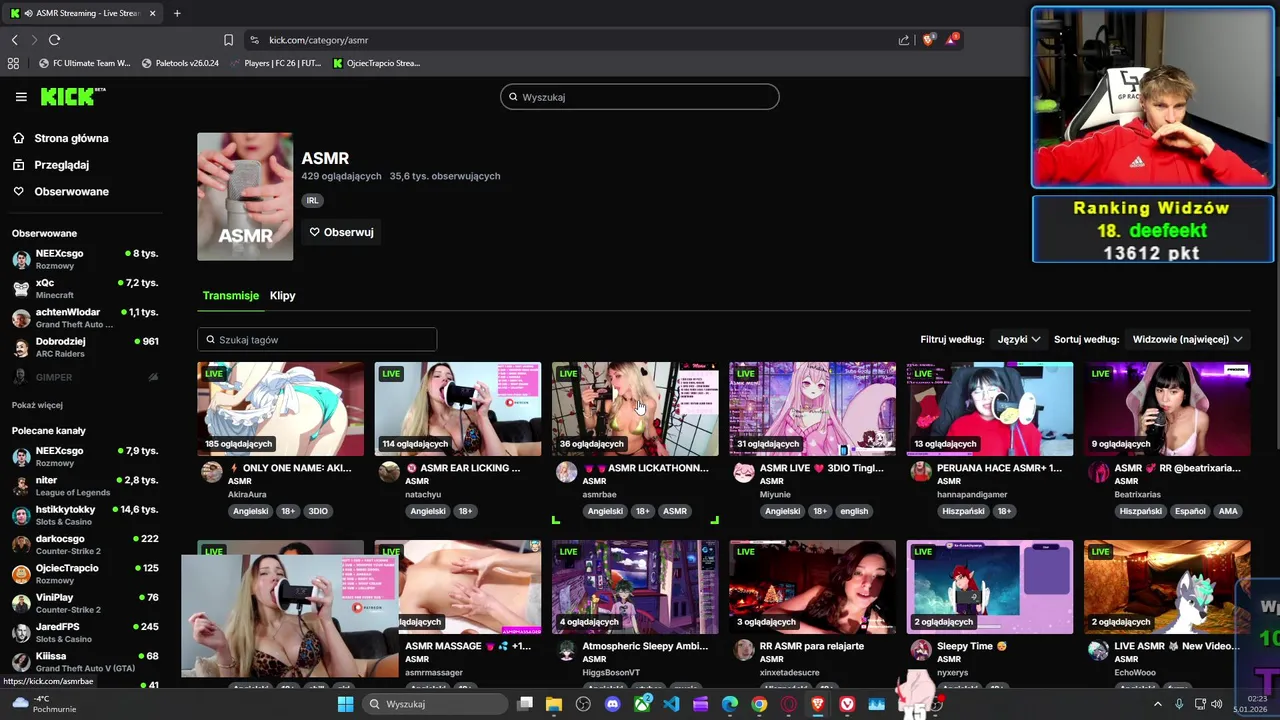Screen dimensions: 1280x720
Task: Open the Widzowie (najwięcej) sort dropdown
Action: pyautogui.click(x=1187, y=340)
